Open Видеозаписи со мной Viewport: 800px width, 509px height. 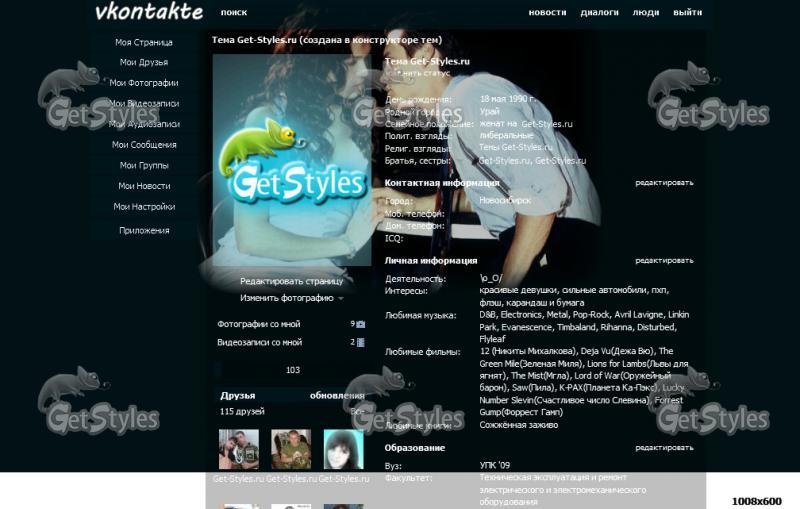point(260,342)
